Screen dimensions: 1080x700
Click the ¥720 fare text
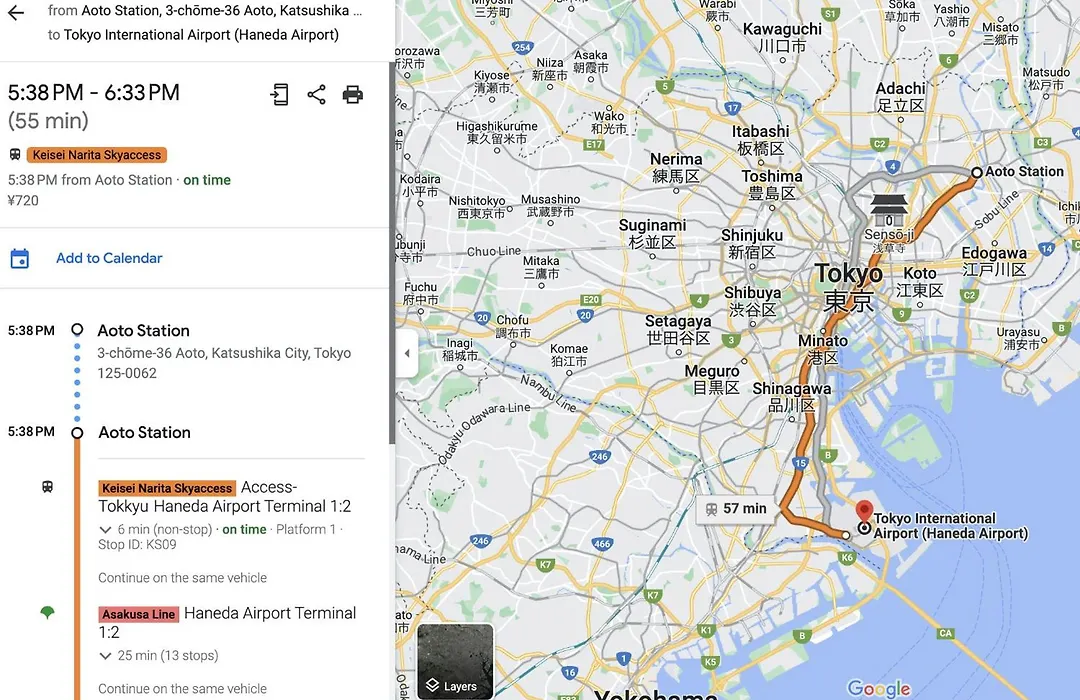click(23, 200)
